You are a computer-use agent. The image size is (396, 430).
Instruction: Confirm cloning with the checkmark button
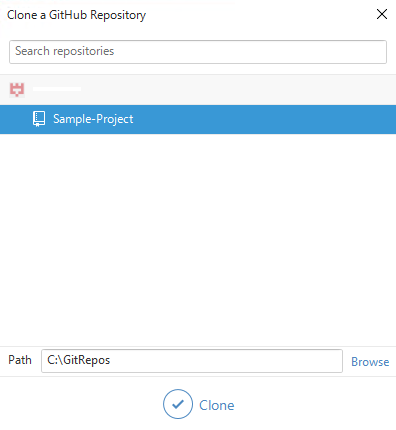pos(178,404)
